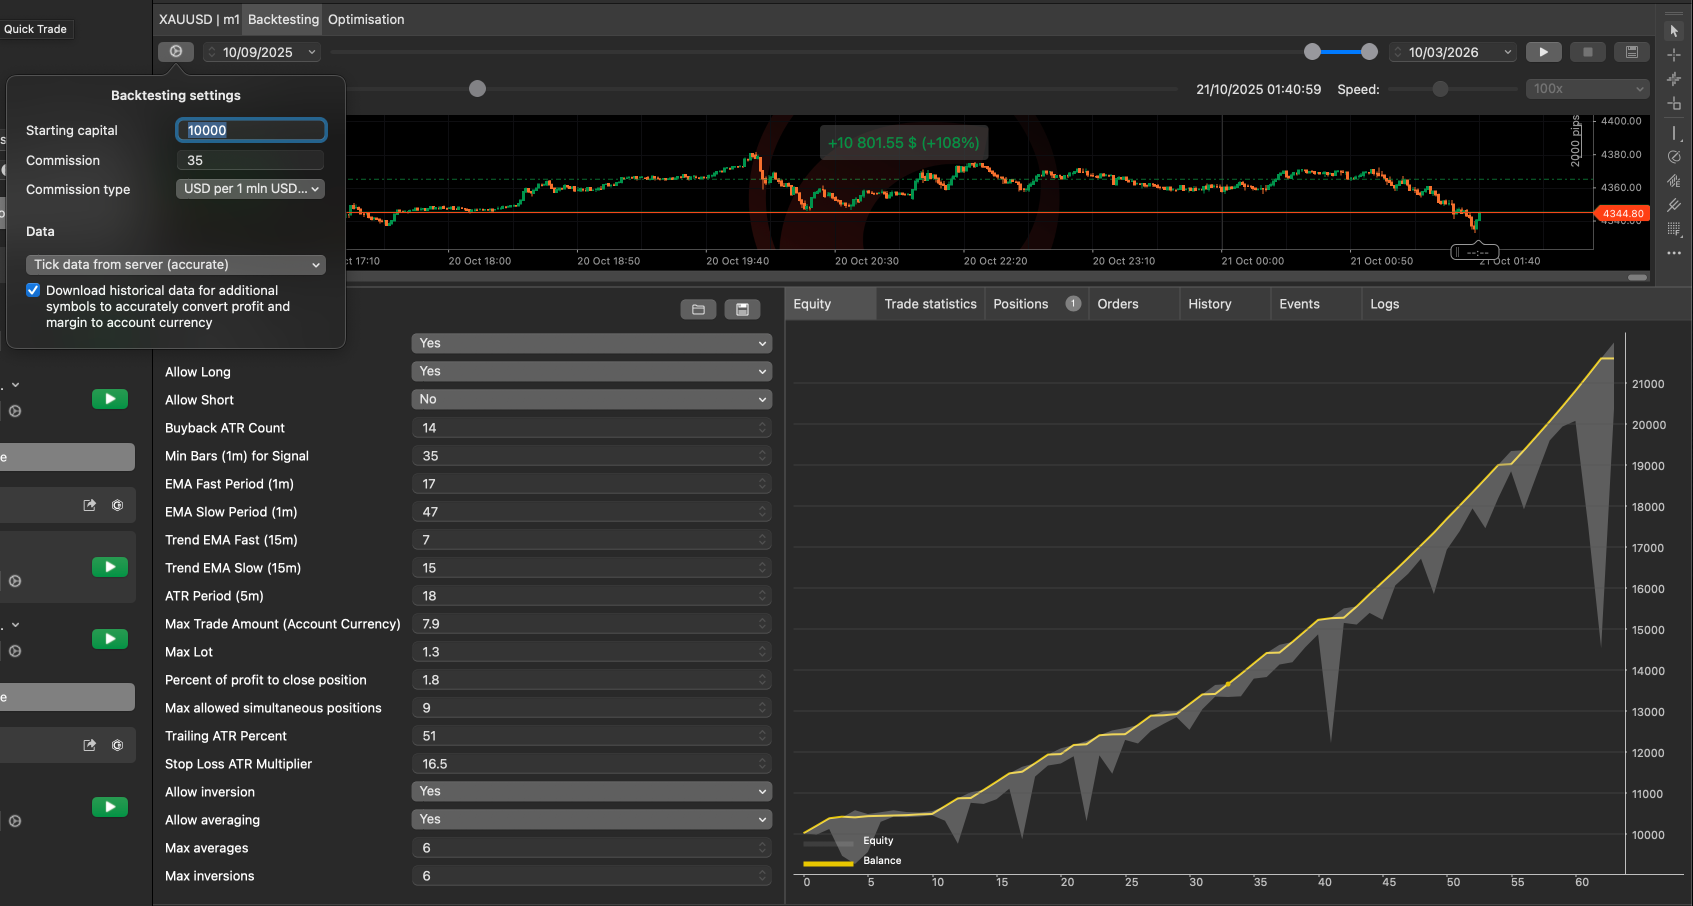Image resolution: width=1693 pixels, height=906 pixels.
Task: Open Tick data from server dropdown
Action: (x=176, y=265)
